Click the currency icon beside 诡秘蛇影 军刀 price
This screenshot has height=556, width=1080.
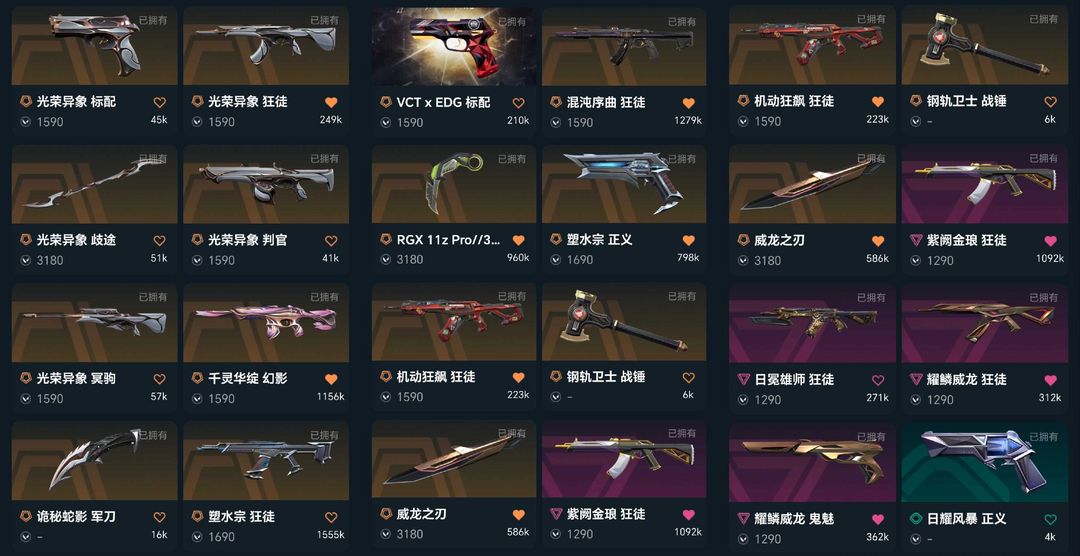click(25, 536)
